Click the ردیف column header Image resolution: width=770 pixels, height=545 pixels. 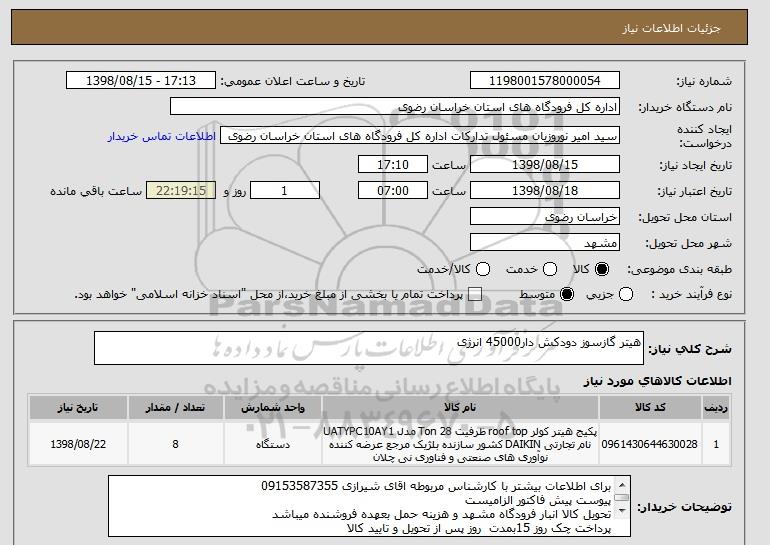[x=716, y=408]
